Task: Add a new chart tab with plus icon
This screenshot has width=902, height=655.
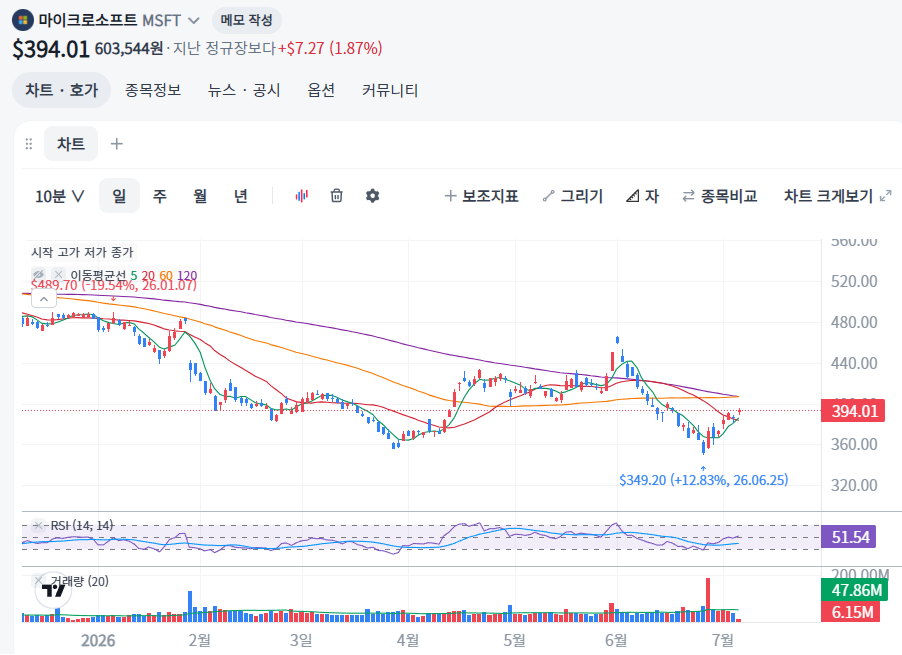Action: [117, 144]
